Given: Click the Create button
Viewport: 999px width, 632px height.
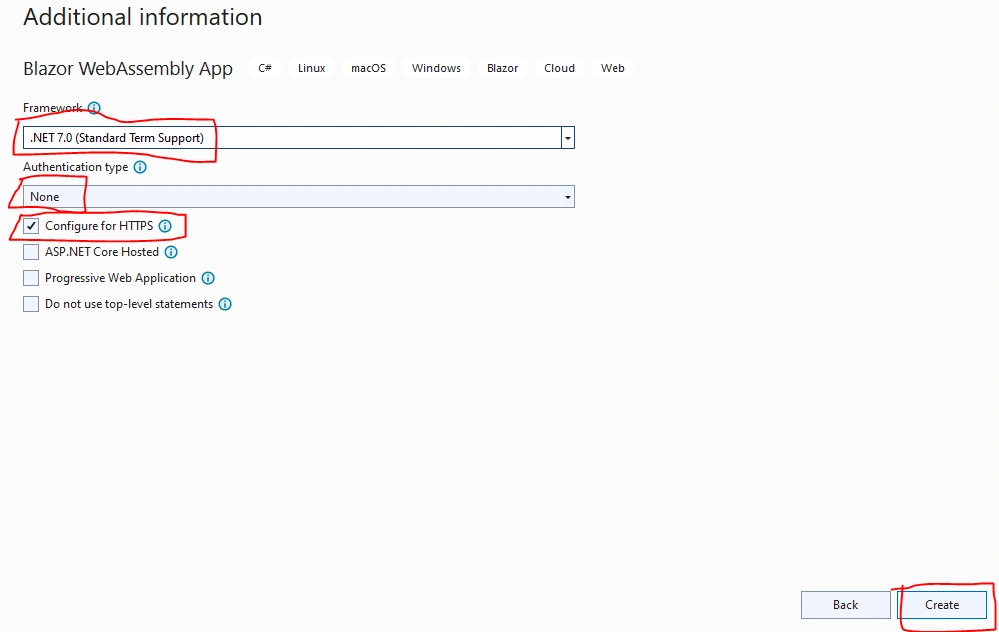Looking at the screenshot, I should pyautogui.click(x=942, y=605).
